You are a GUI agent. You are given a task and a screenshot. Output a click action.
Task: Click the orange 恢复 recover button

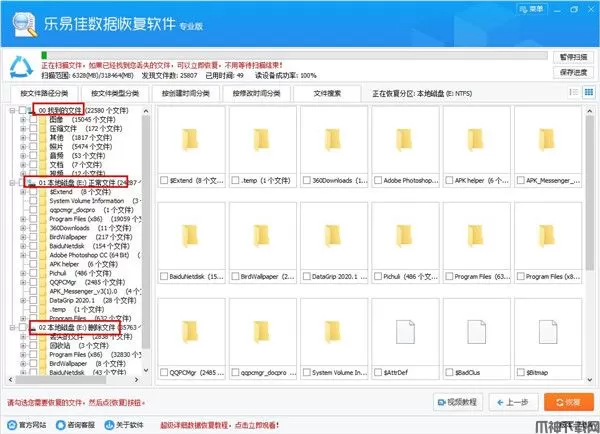(x=569, y=402)
